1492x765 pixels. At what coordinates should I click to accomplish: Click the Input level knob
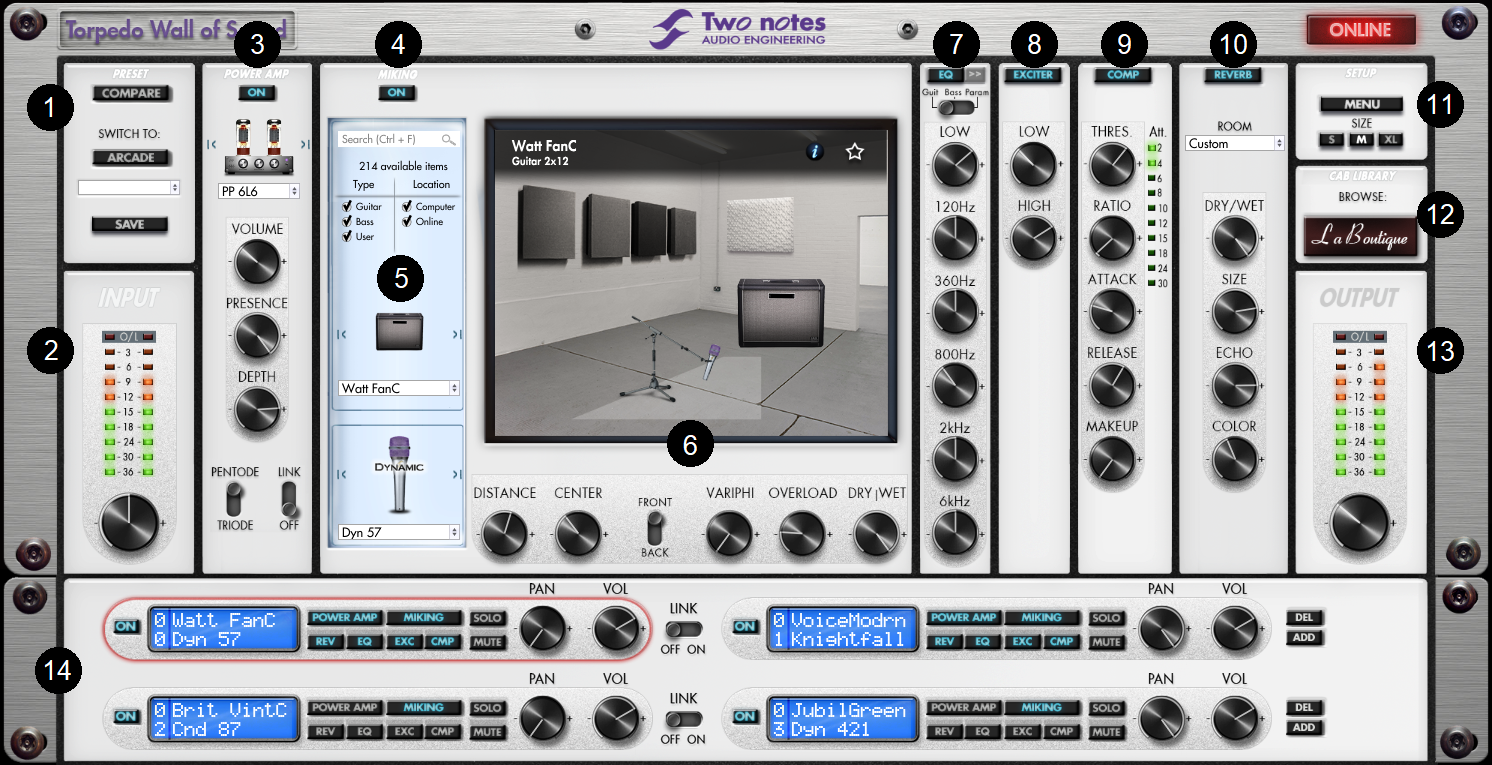(129, 522)
